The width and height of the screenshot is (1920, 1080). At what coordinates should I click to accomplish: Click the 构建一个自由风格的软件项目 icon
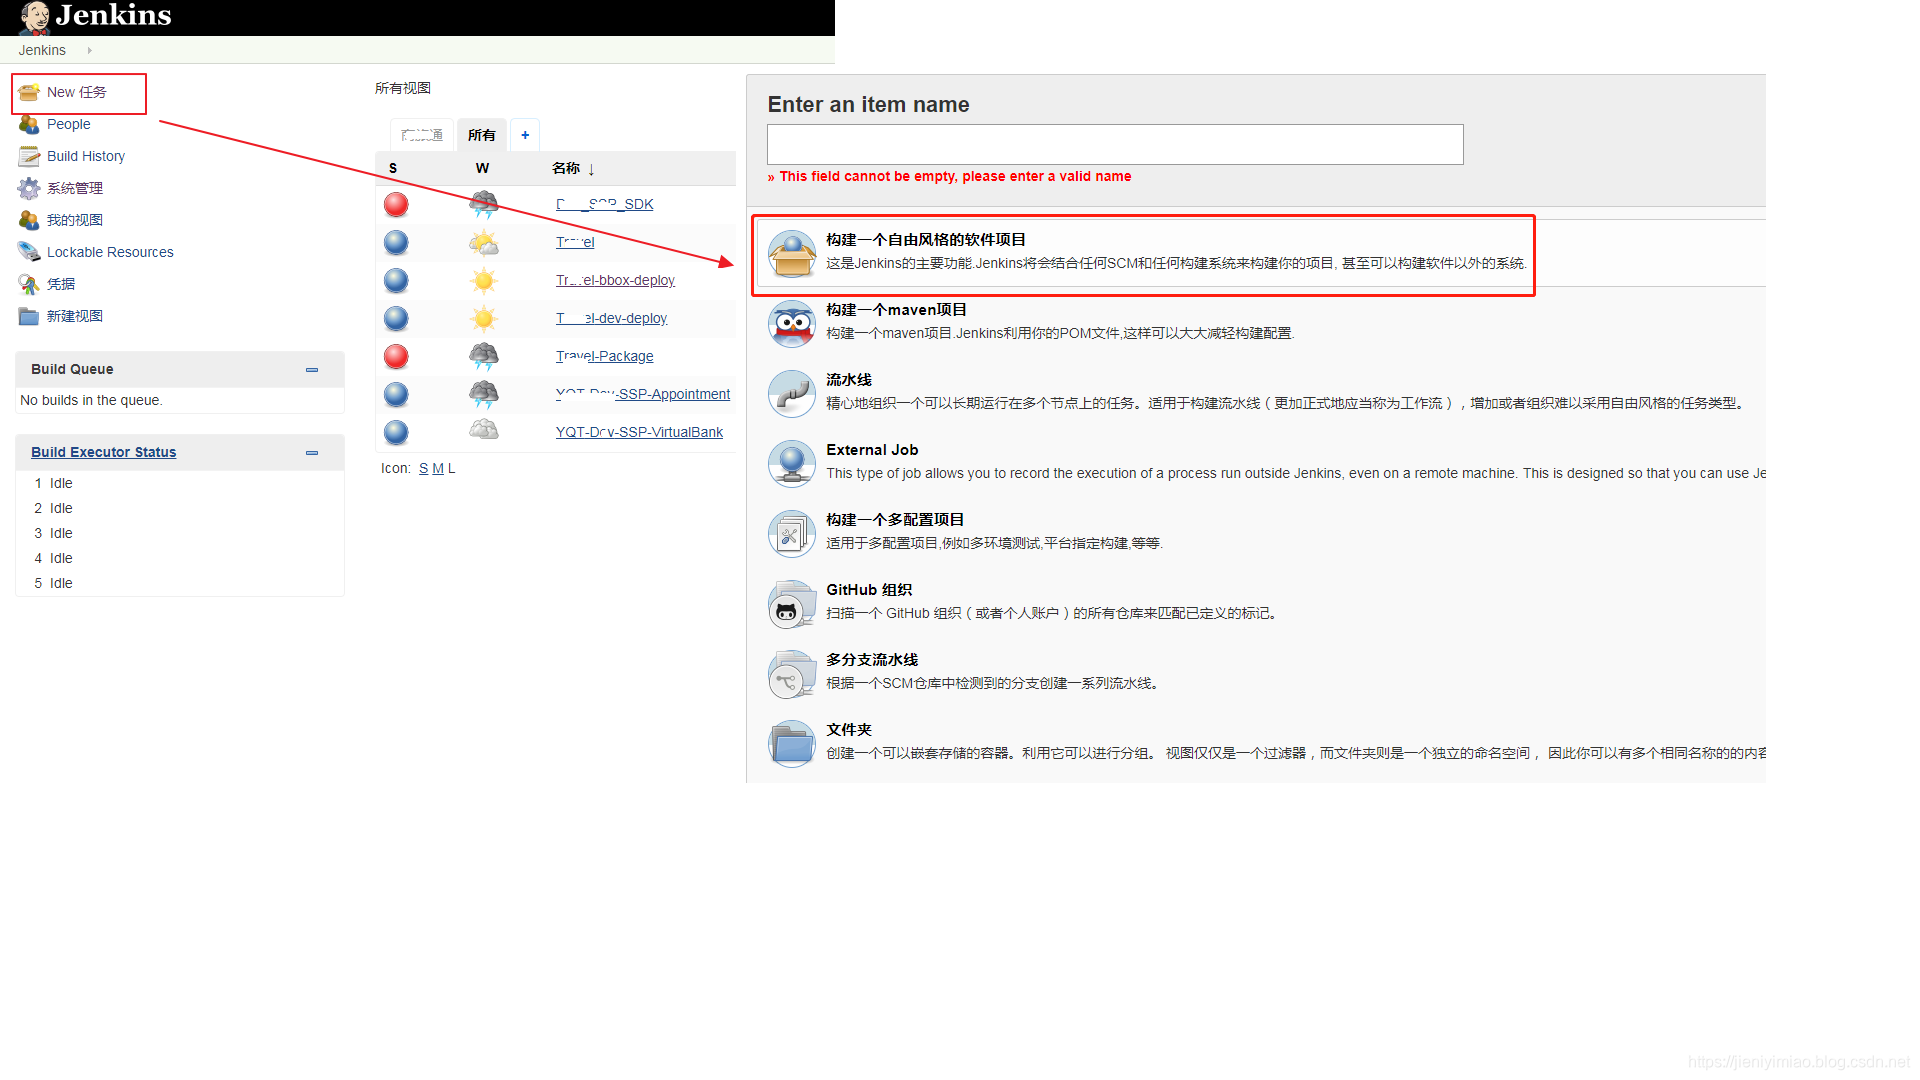pyautogui.click(x=791, y=251)
